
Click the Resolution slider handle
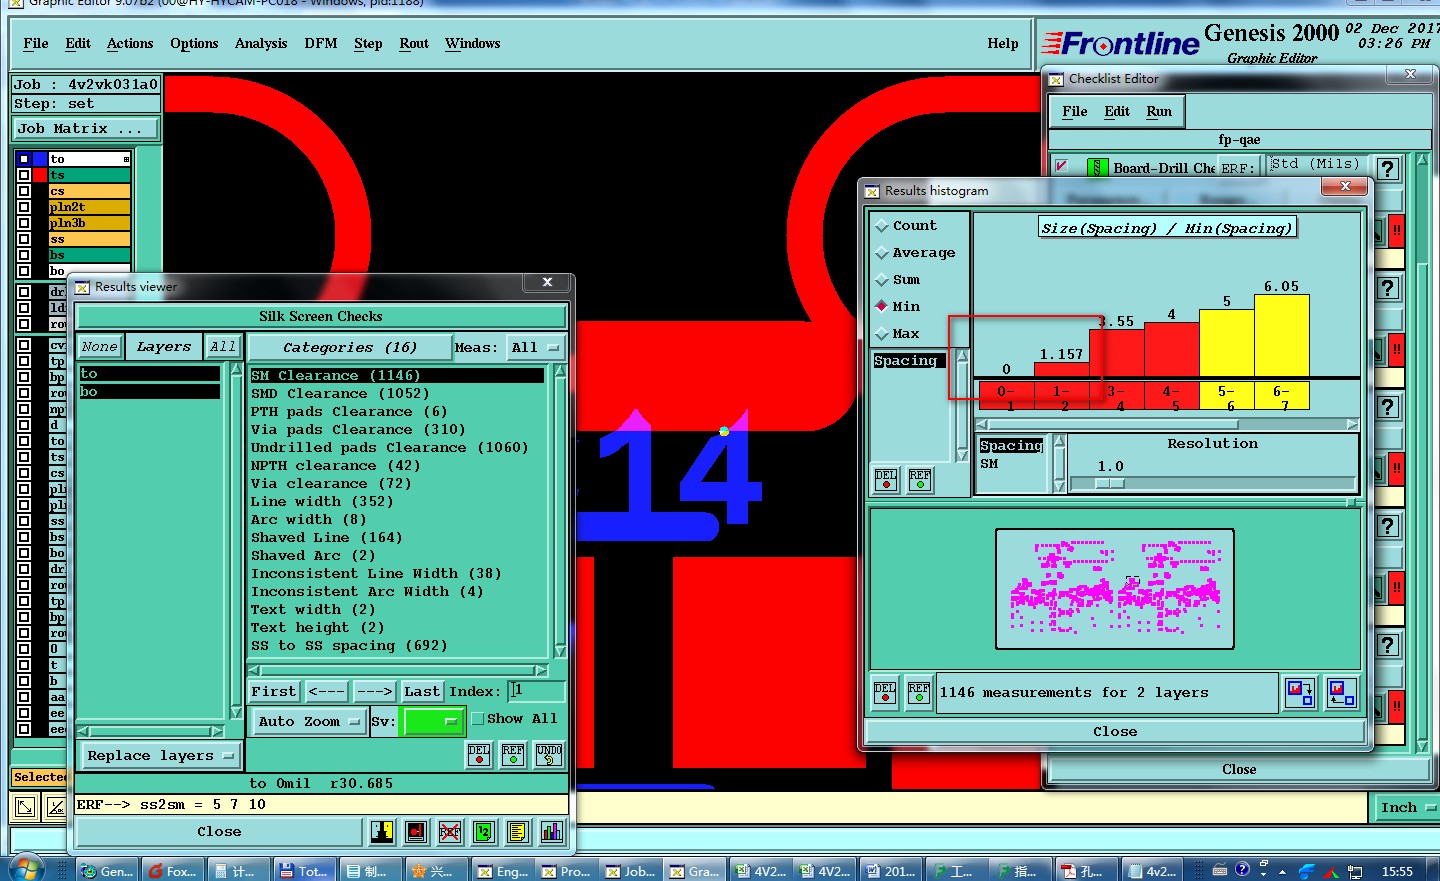tap(1109, 483)
